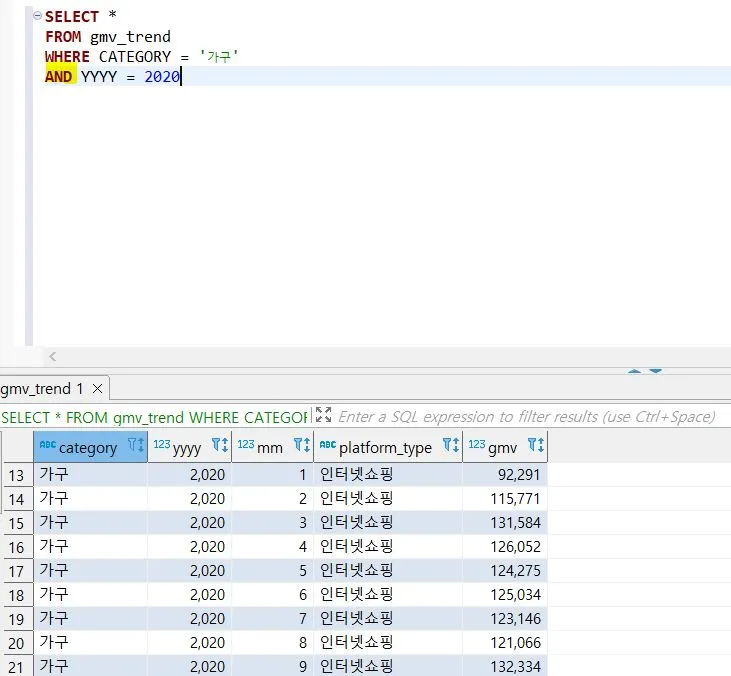
Task: Click gmv cell 124,275
Action: coord(505,571)
